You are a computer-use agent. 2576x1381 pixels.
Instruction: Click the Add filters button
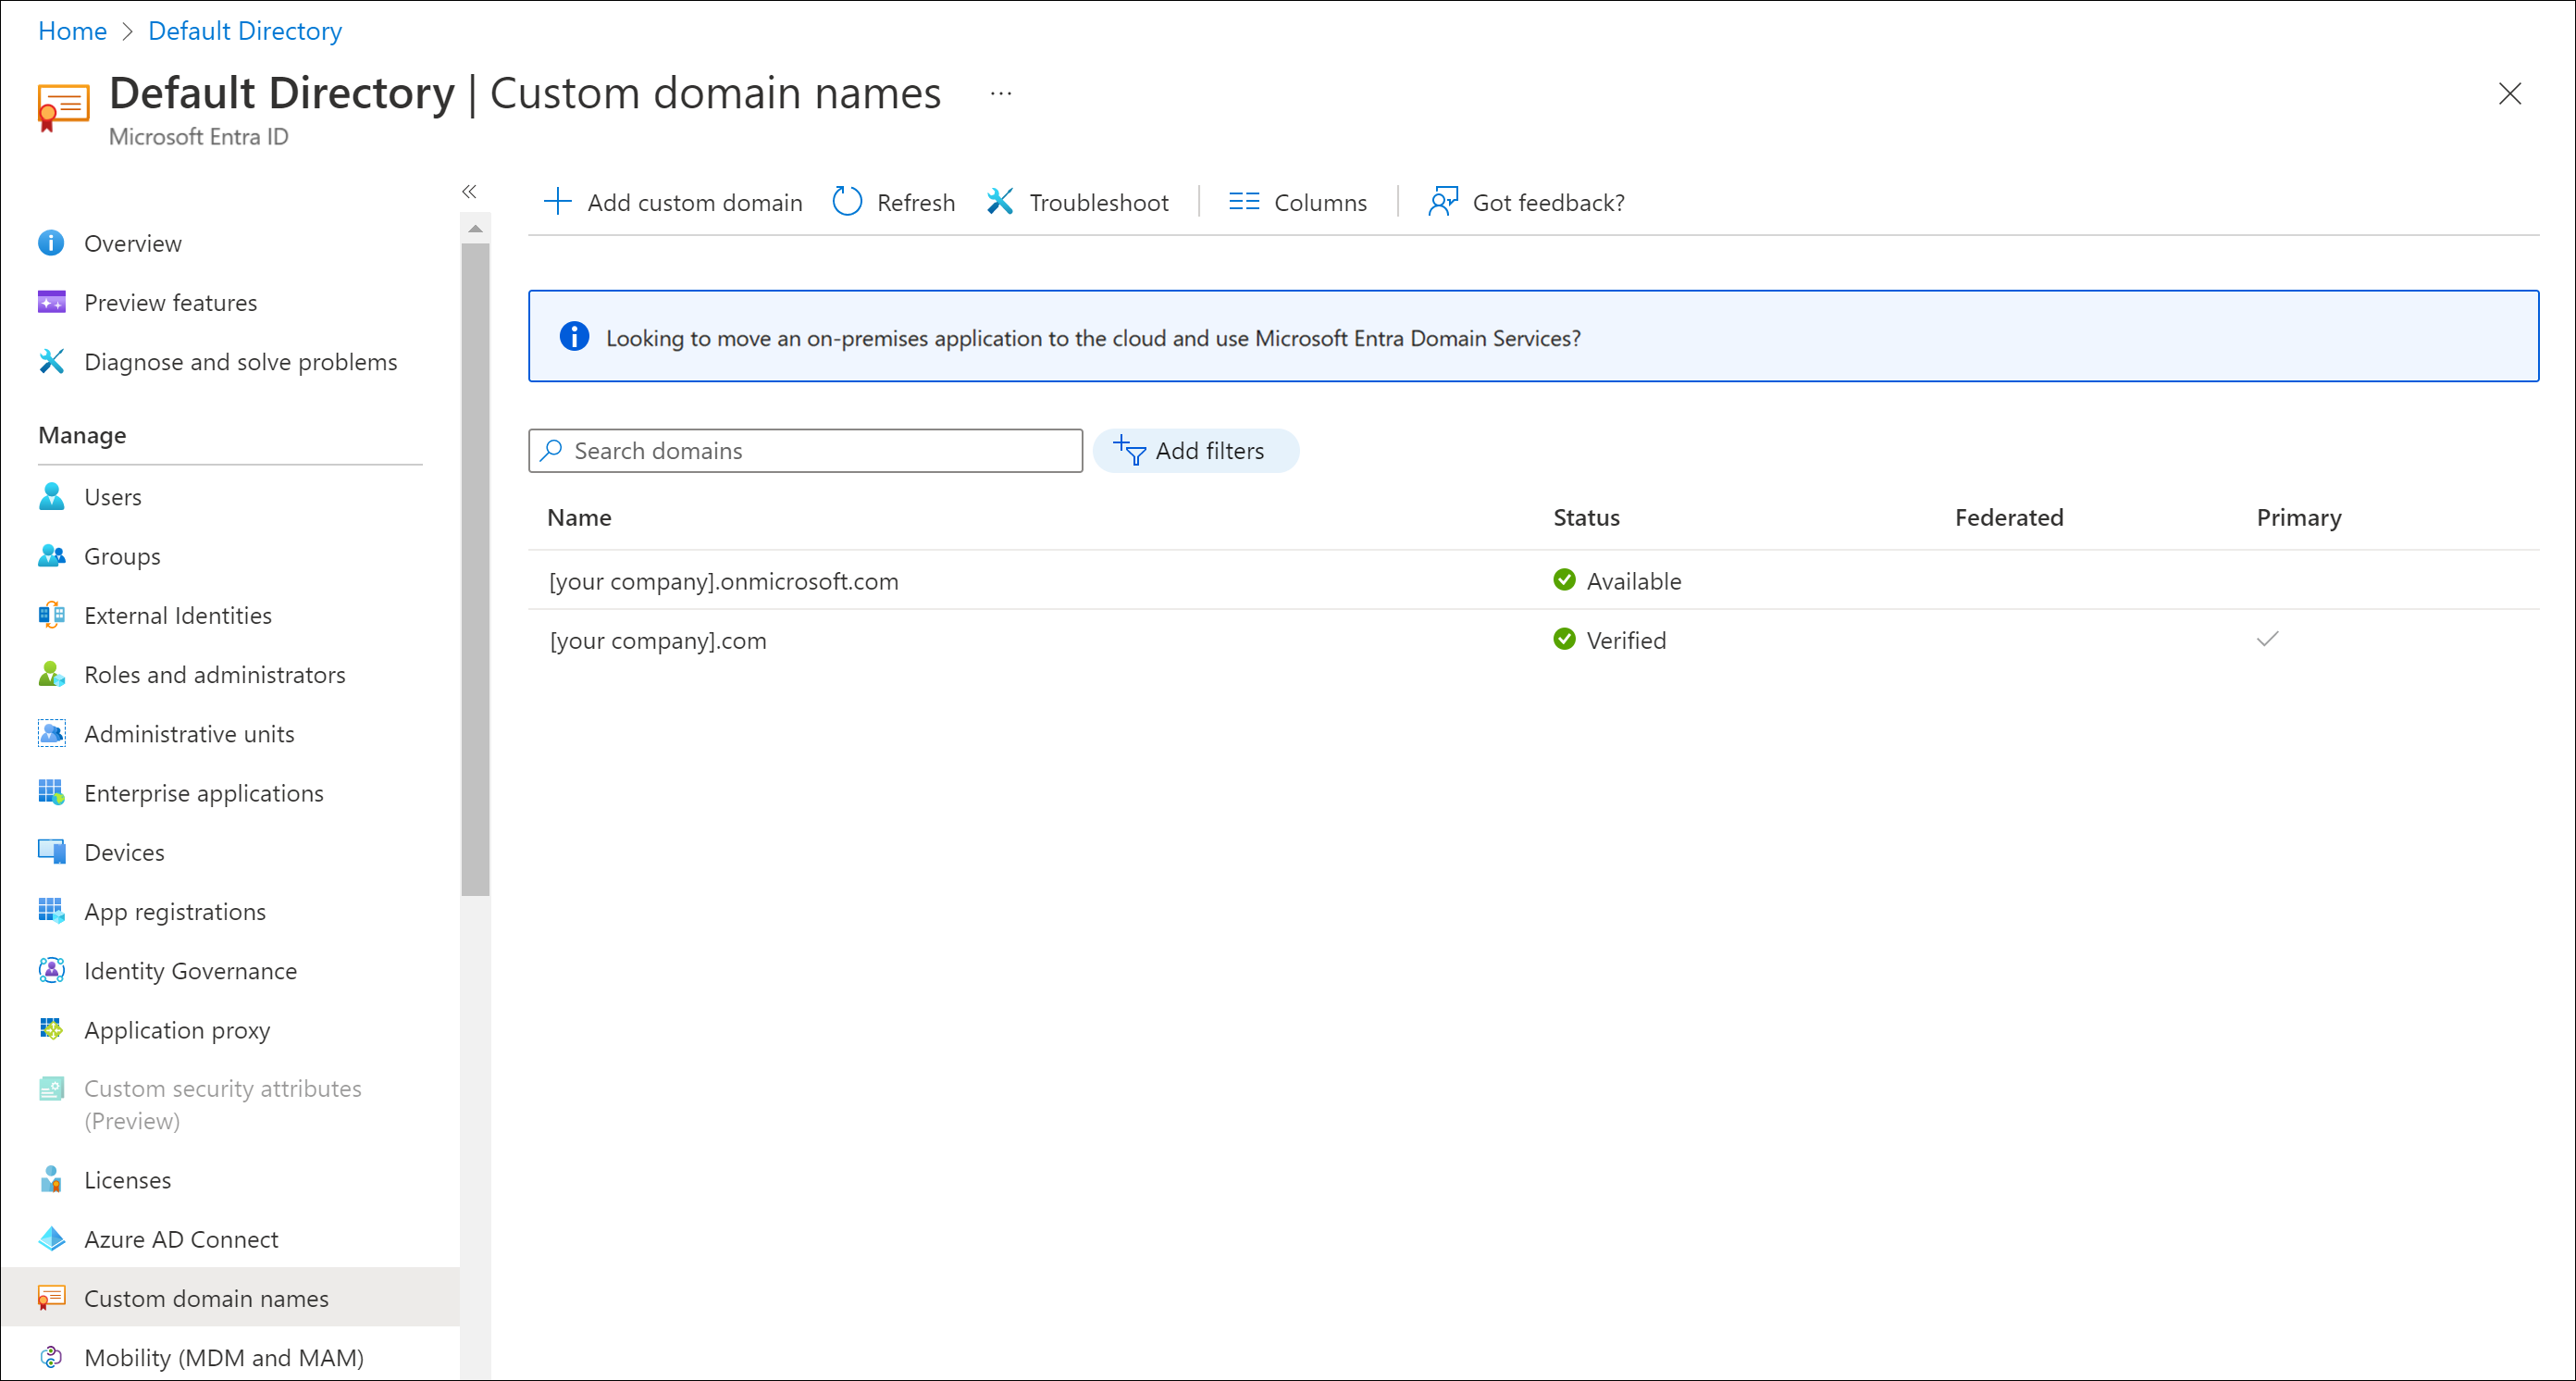(1195, 451)
